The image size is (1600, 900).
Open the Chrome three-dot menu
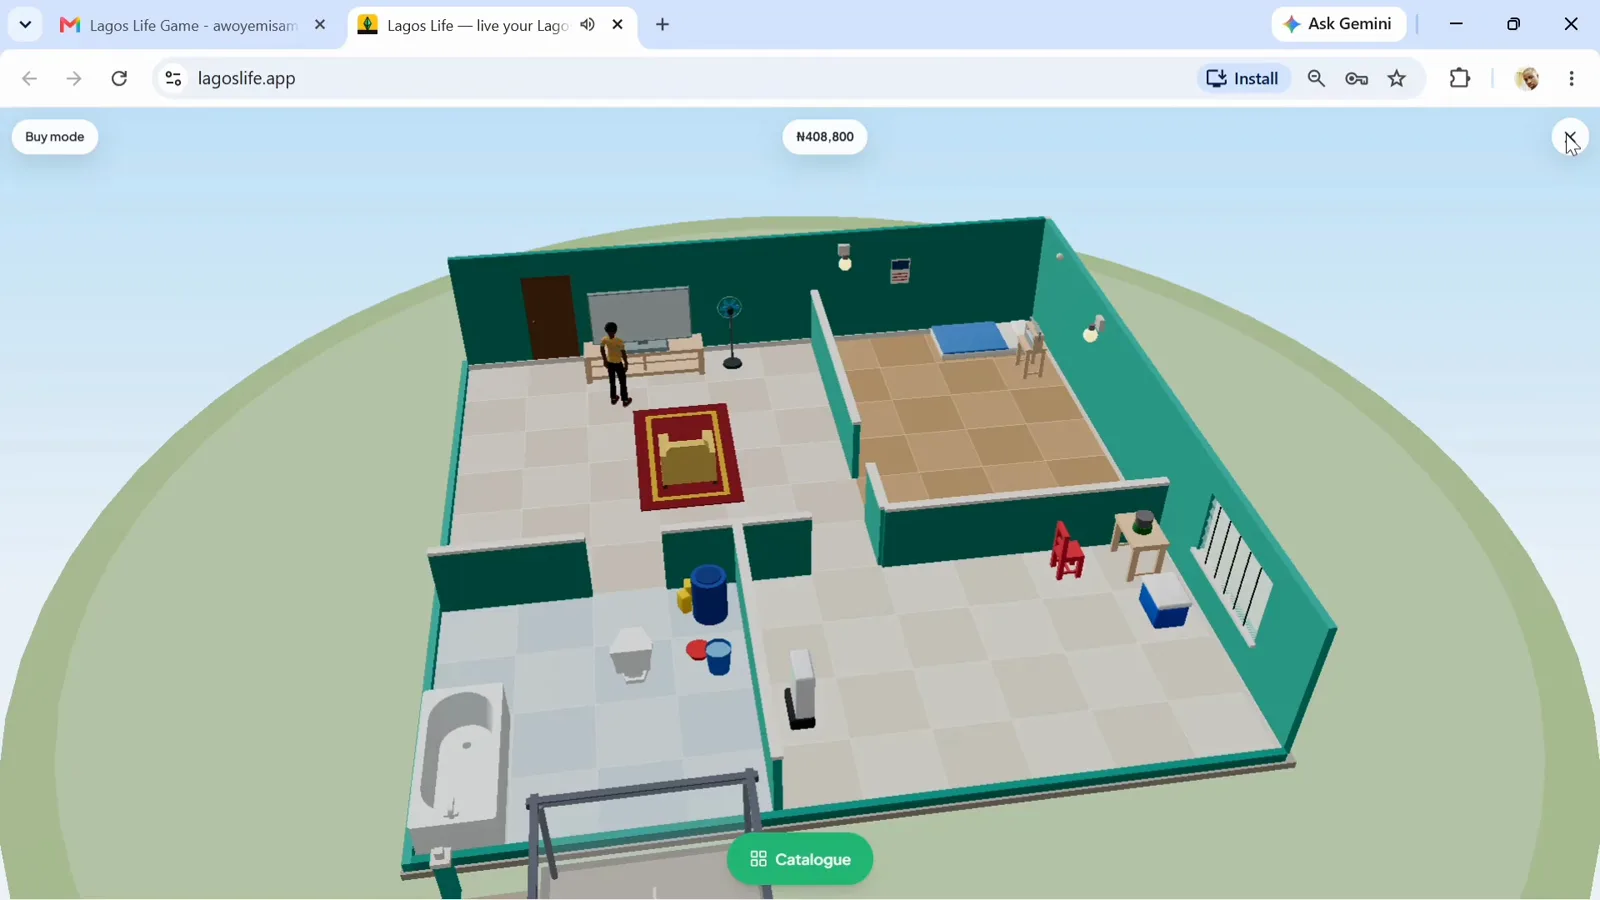1572,78
